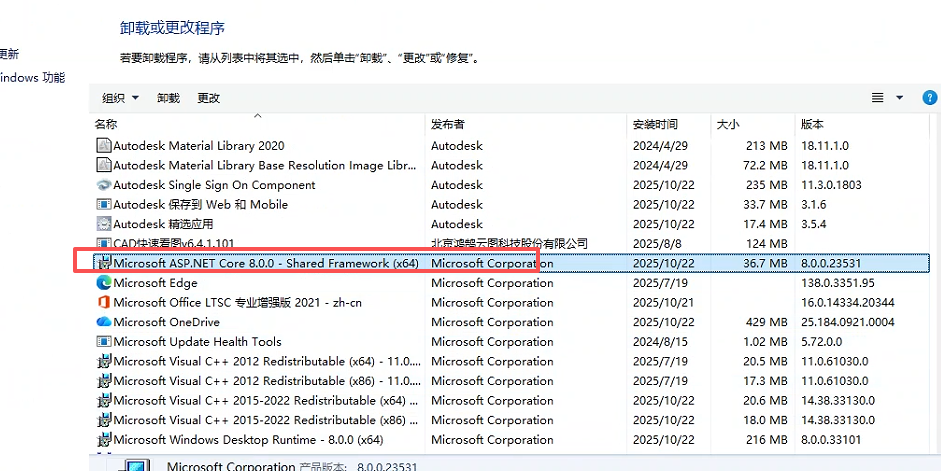This screenshot has width=941, height=471.
Task: Open the 组织 dropdown menu
Action: coord(119,98)
